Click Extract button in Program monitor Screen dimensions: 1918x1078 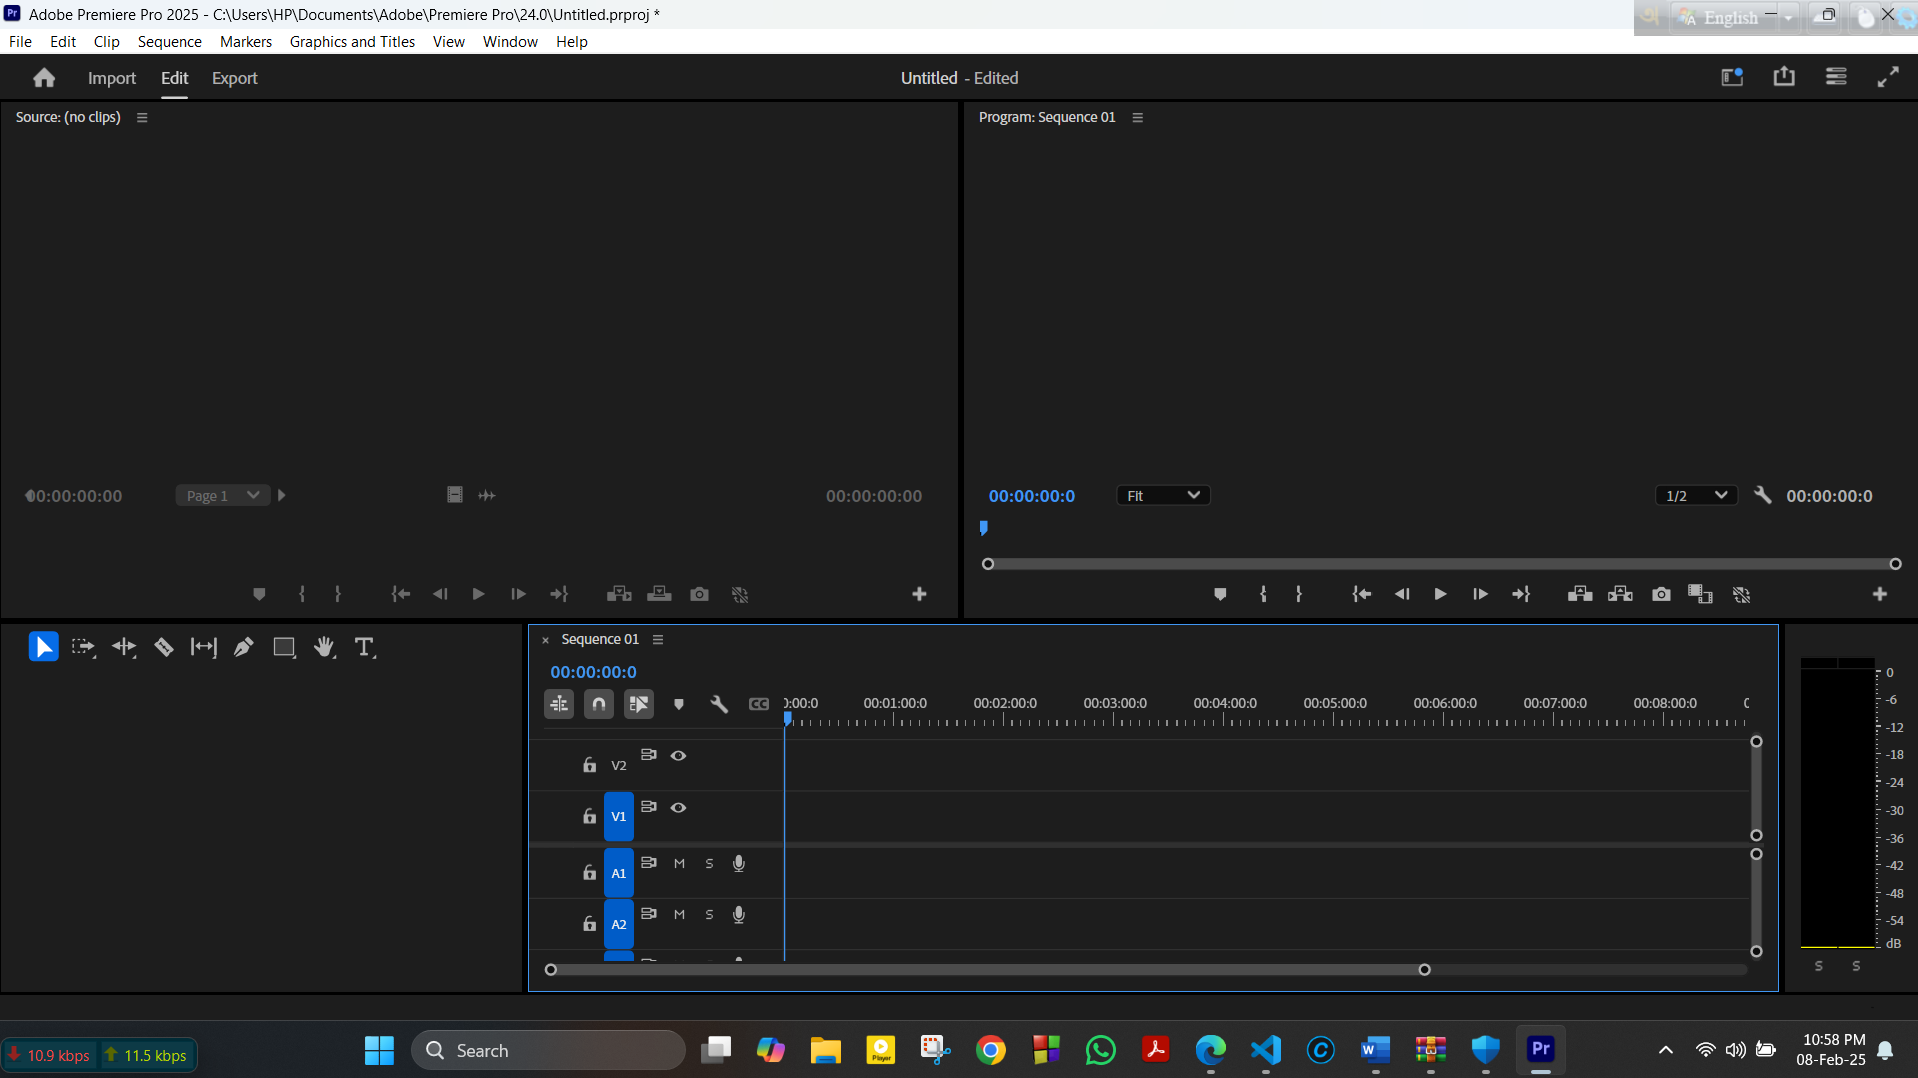tap(1620, 594)
